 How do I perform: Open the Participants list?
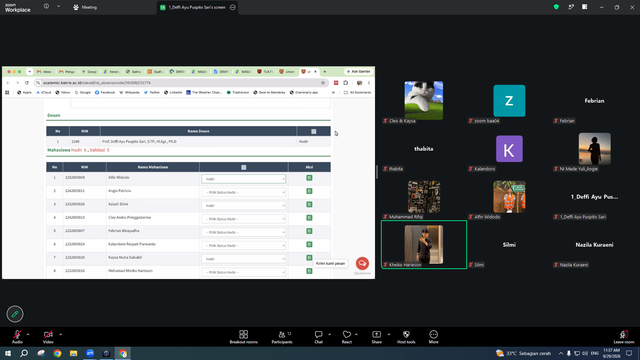[282, 337]
